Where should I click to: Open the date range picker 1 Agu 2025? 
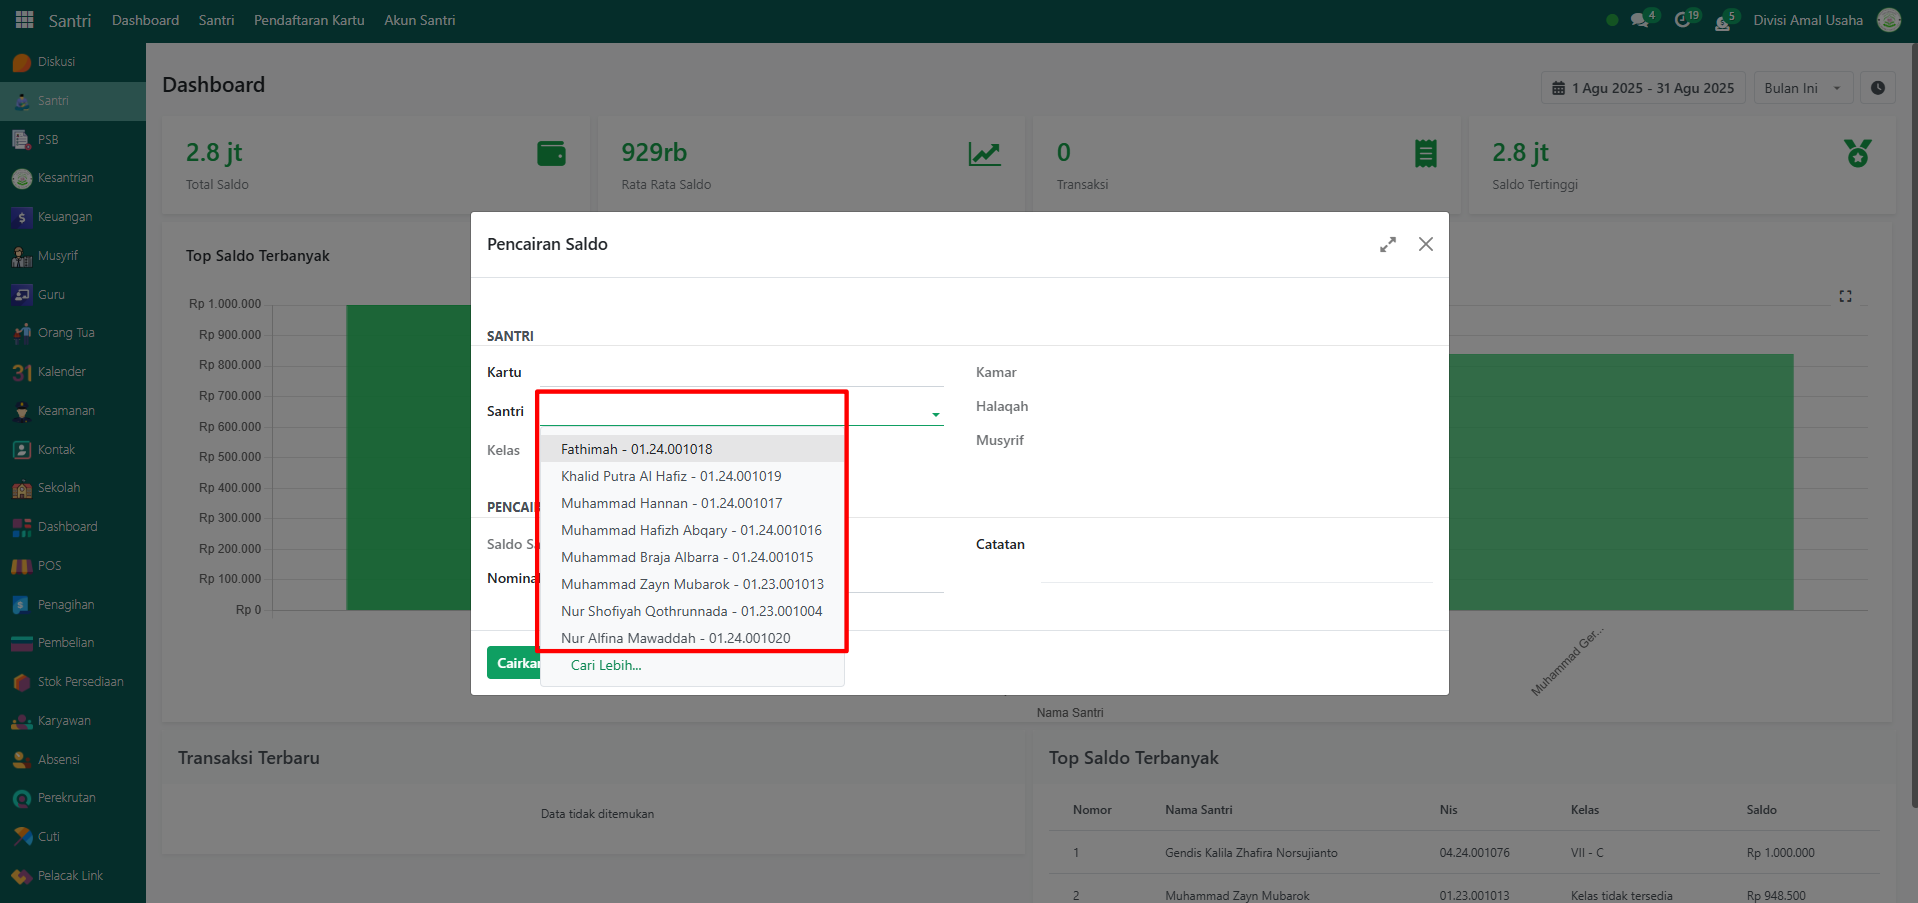[1643, 88]
